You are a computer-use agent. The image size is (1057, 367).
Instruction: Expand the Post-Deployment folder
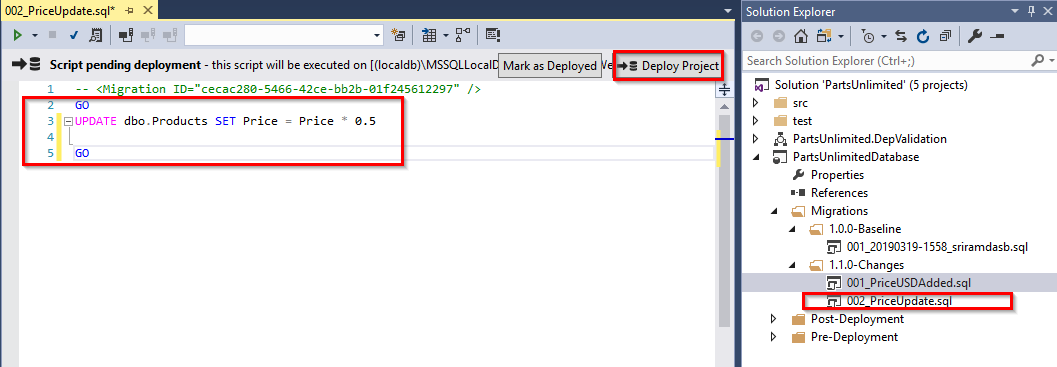[x=774, y=318]
